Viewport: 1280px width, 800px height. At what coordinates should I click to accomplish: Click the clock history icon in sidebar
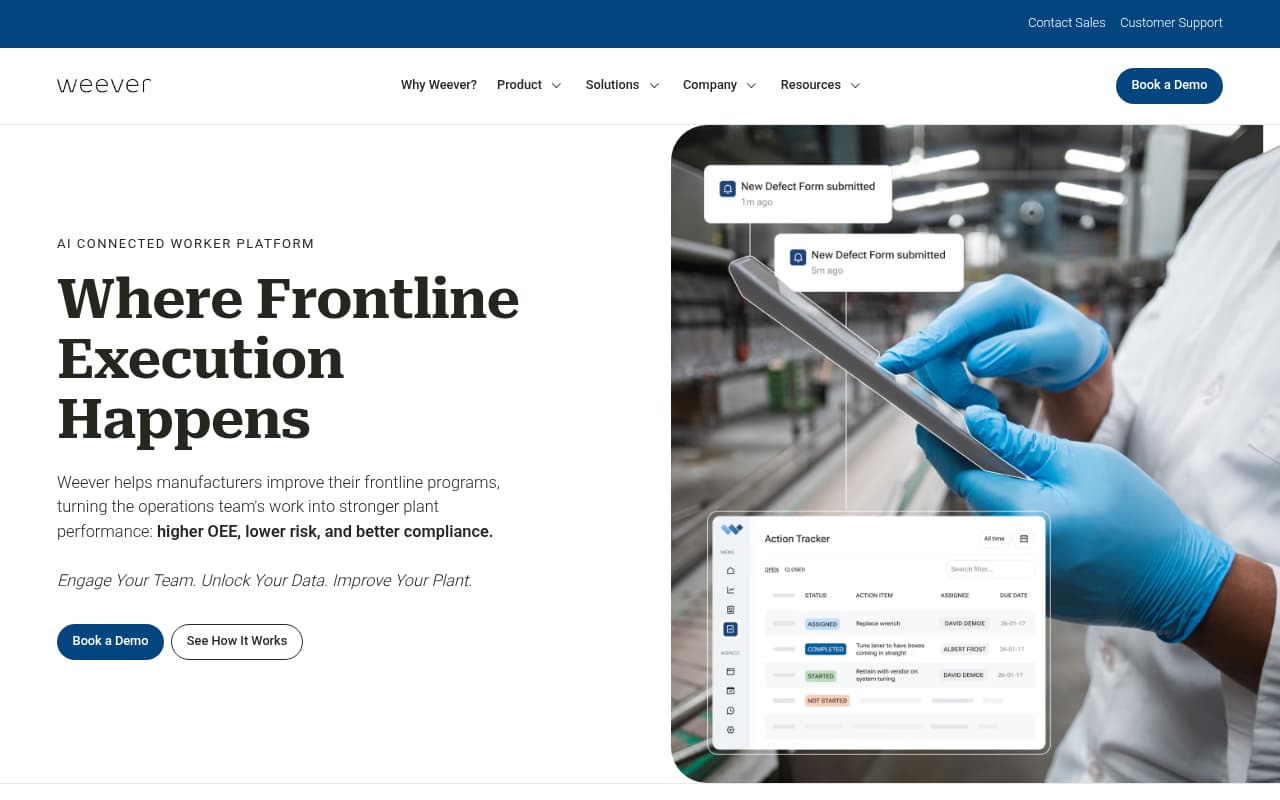(730, 710)
